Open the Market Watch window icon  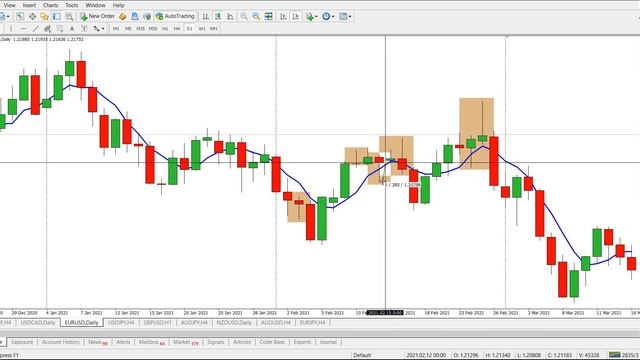click(20, 16)
